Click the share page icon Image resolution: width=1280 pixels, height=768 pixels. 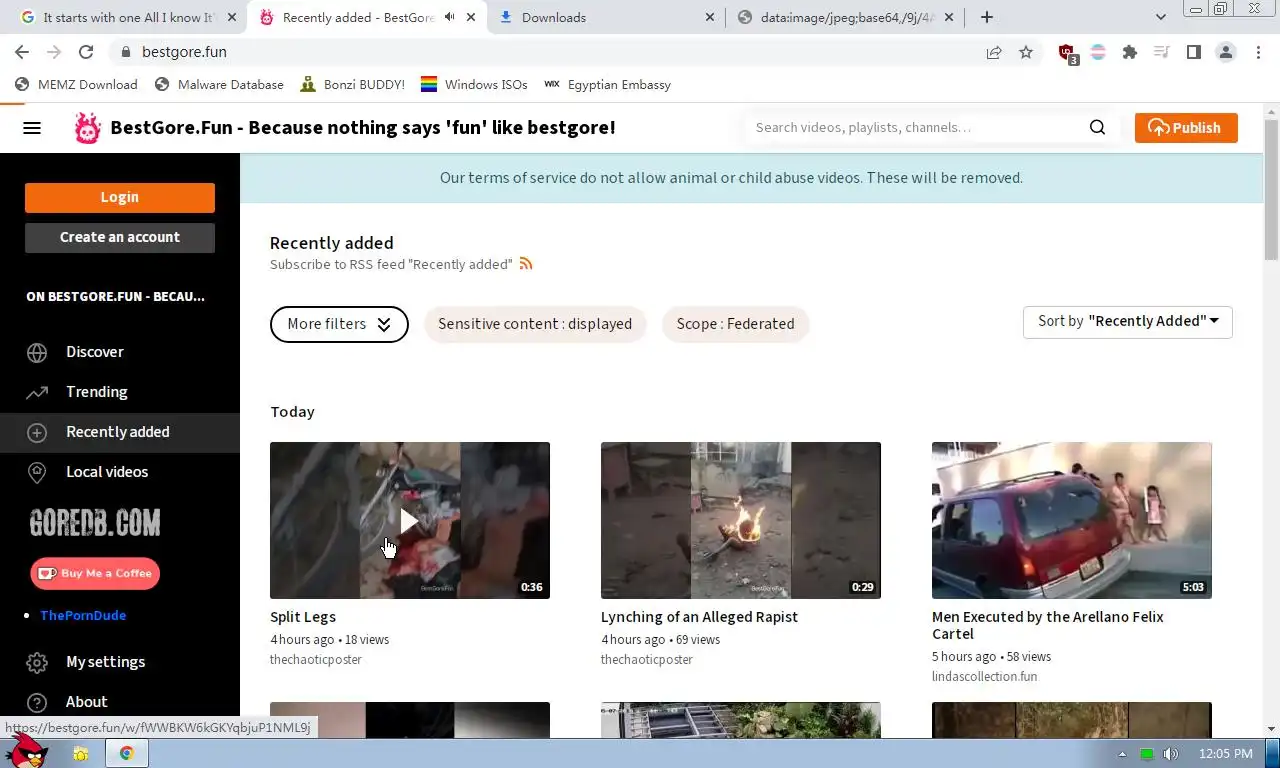click(994, 52)
